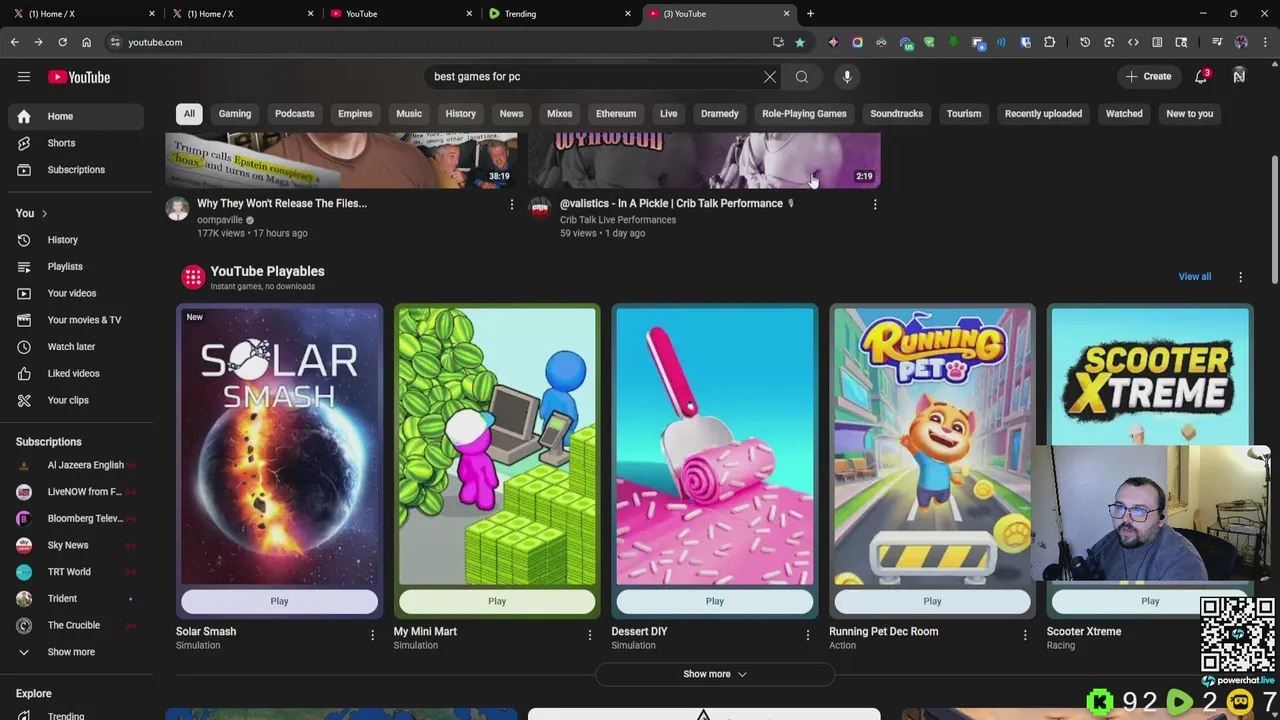The width and height of the screenshot is (1280, 720).
Task: Select the Gaming filter chip
Action: [235, 114]
